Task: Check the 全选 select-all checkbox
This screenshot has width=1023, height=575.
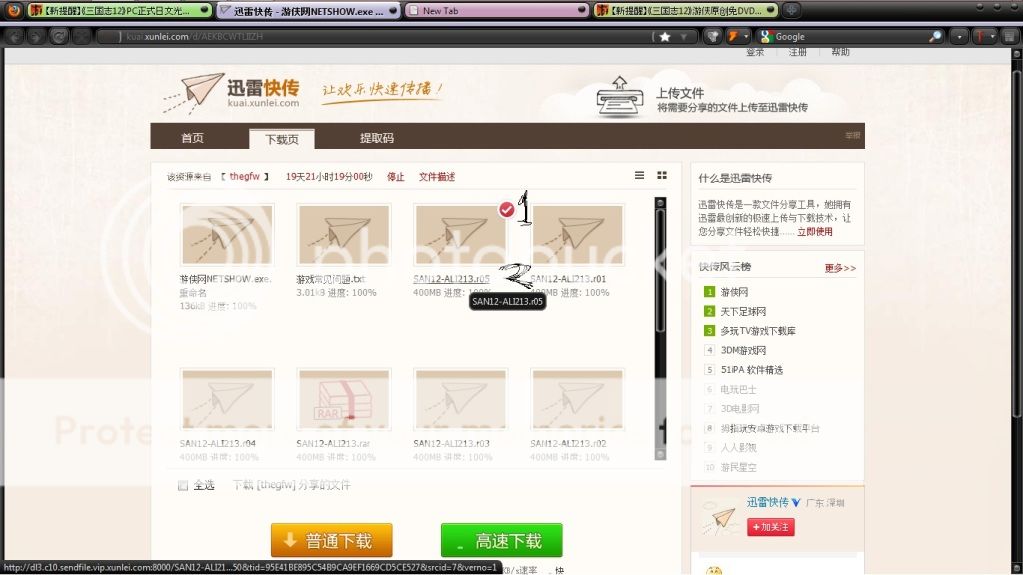Action: tap(183, 485)
